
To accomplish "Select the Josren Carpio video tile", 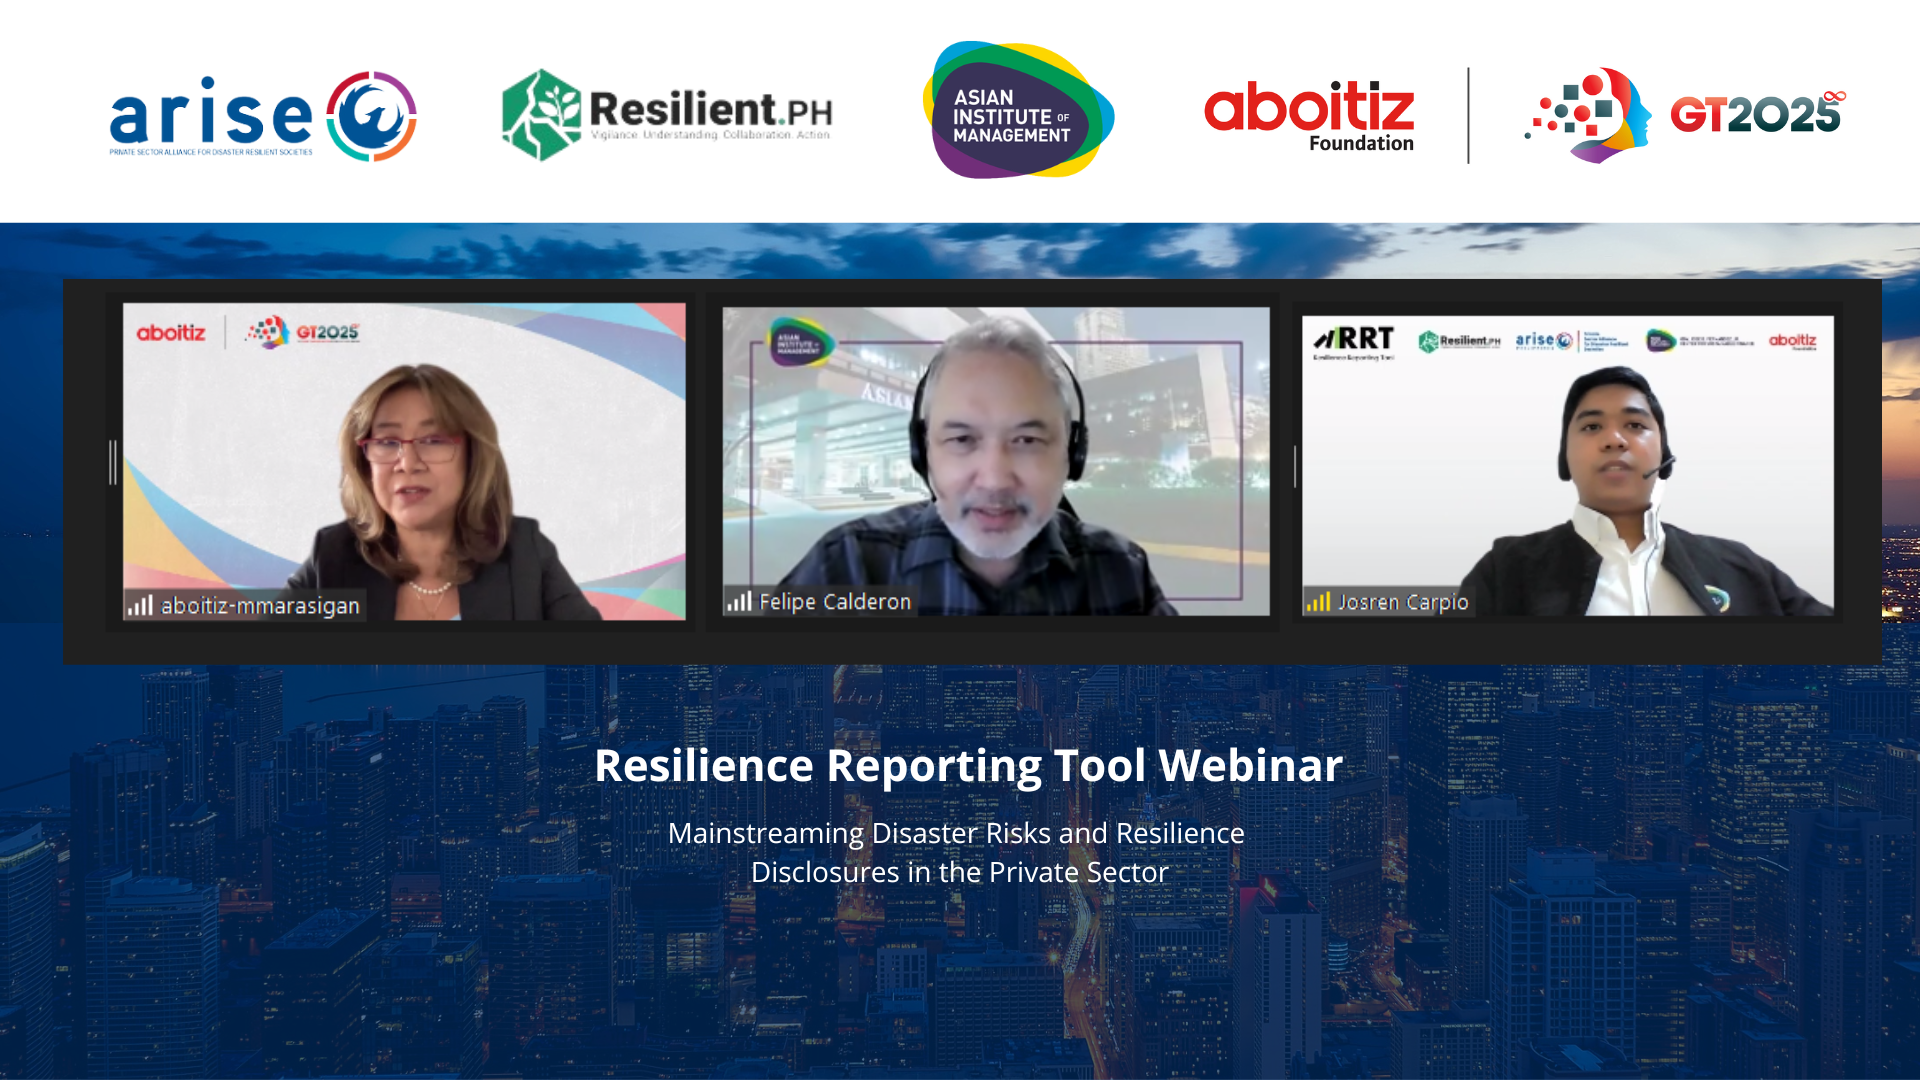I will coord(1568,465).
